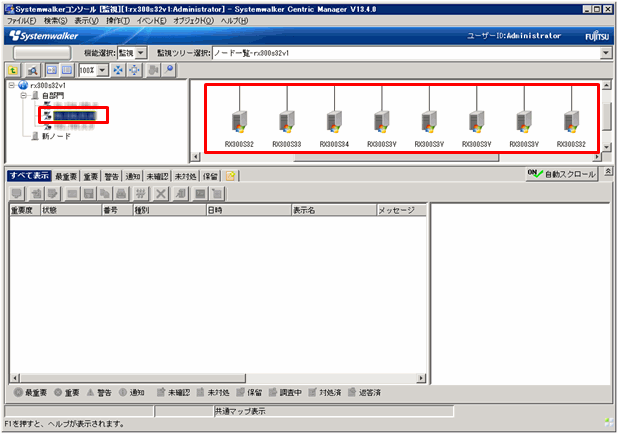Sort by the 番号 column header
The image size is (618, 434).
tap(117, 210)
